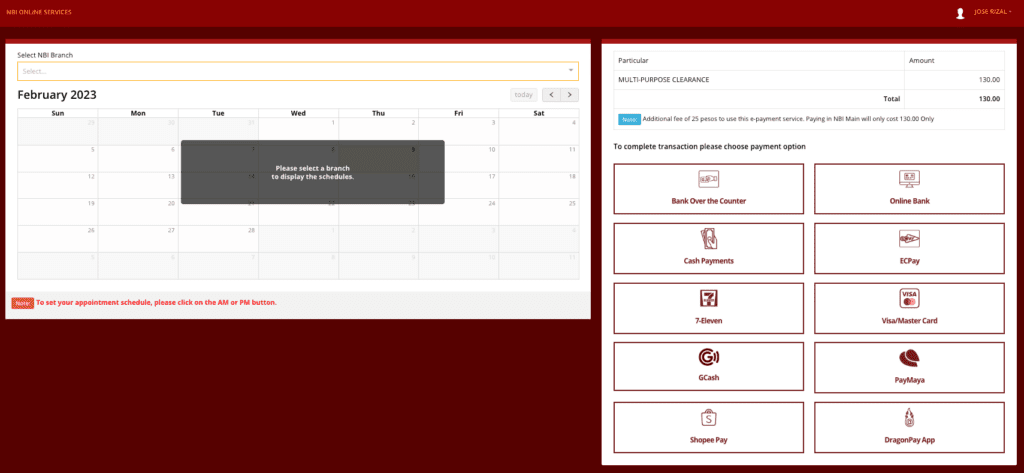Select February 17 on calendar
Image resolution: width=1024 pixels, height=473 pixels.
pos(458,185)
